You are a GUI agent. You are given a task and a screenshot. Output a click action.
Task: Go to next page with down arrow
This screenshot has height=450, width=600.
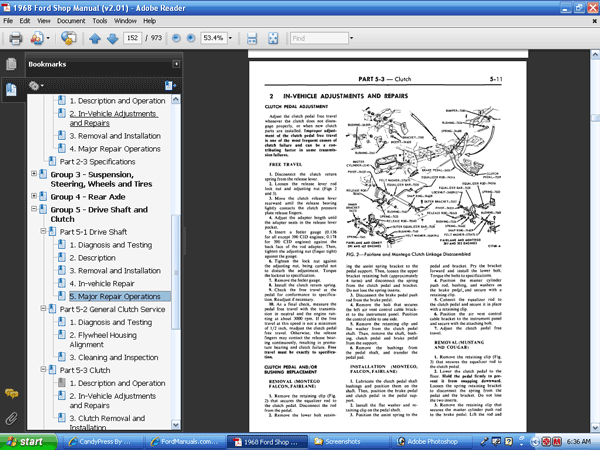(112, 38)
